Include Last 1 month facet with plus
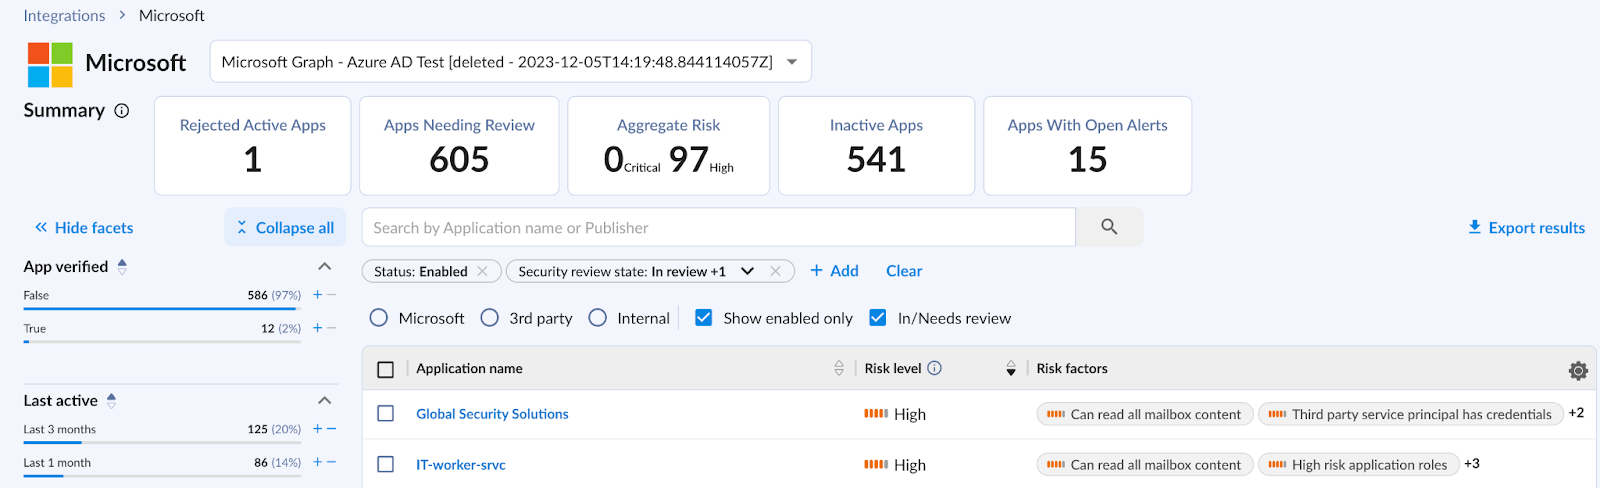Image resolution: width=1600 pixels, height=488 pixels. pos(318,462)
